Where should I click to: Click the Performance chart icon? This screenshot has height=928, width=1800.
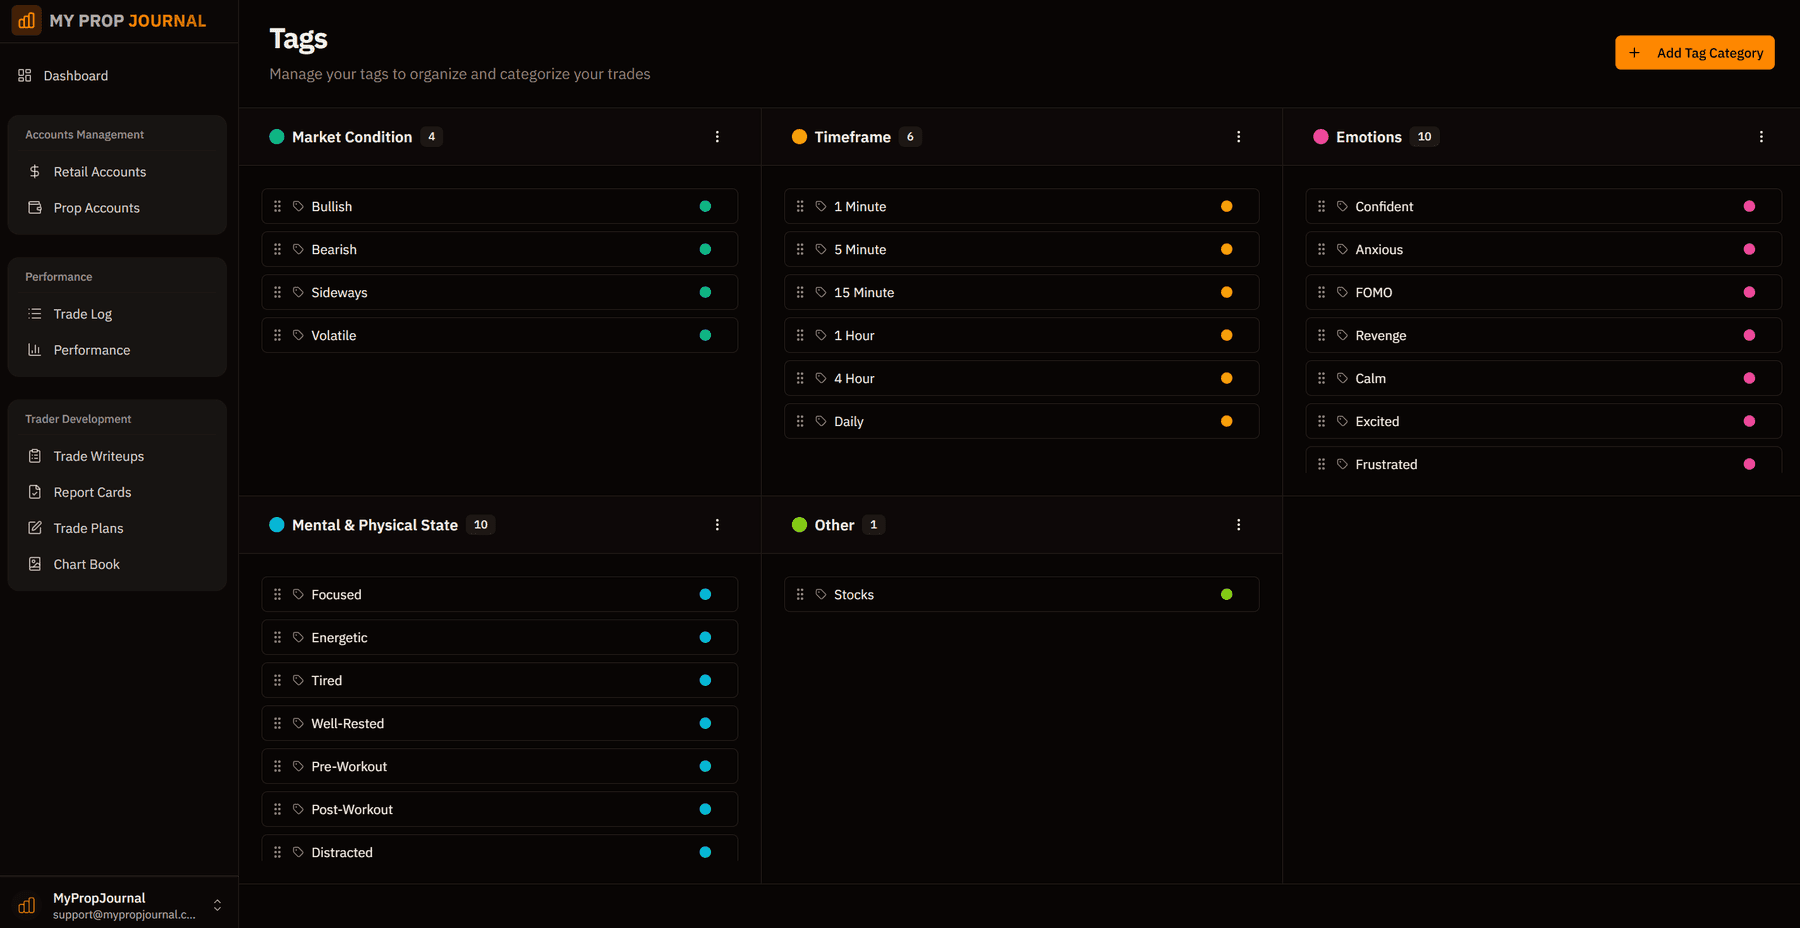pos(33,349)
